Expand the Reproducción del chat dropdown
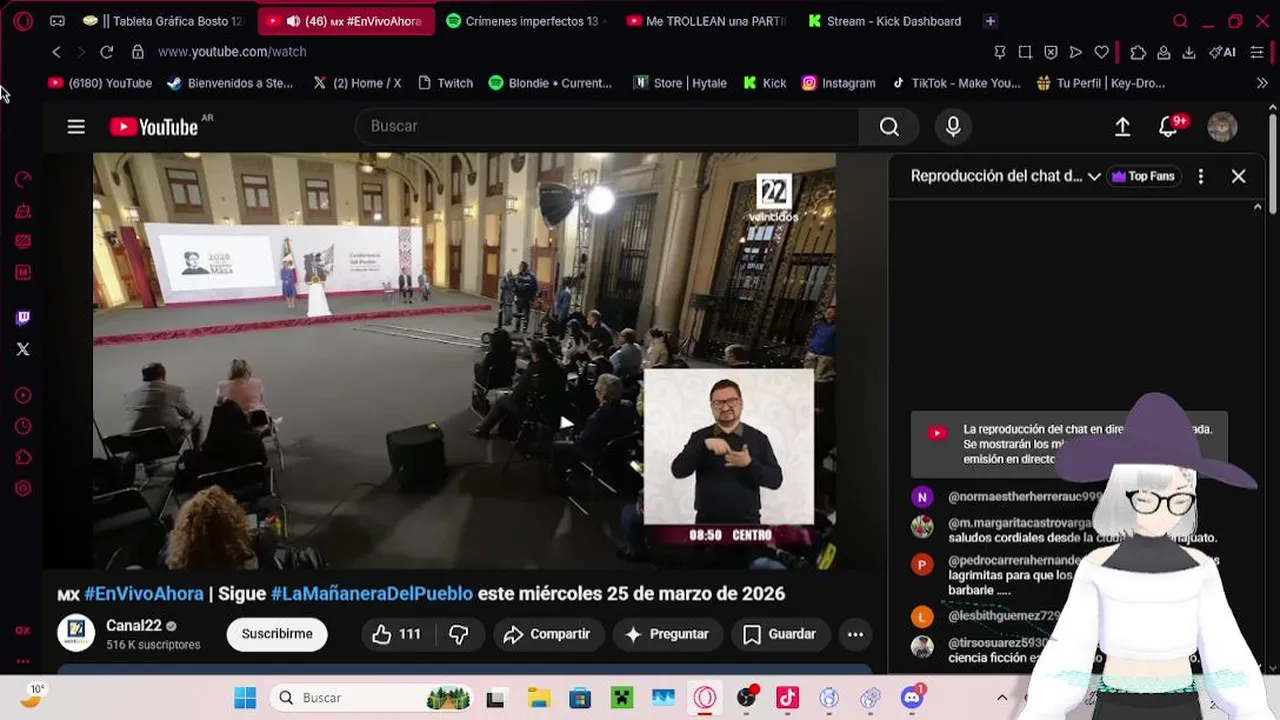1280x720 pixels. click(x=1005, y=176)
